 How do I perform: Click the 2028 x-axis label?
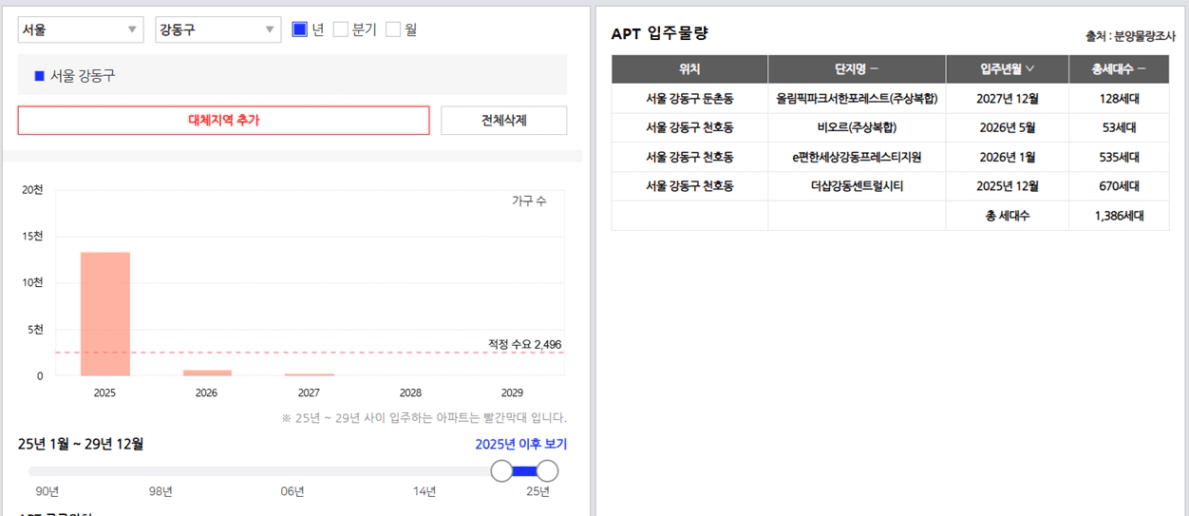point(411,393)
